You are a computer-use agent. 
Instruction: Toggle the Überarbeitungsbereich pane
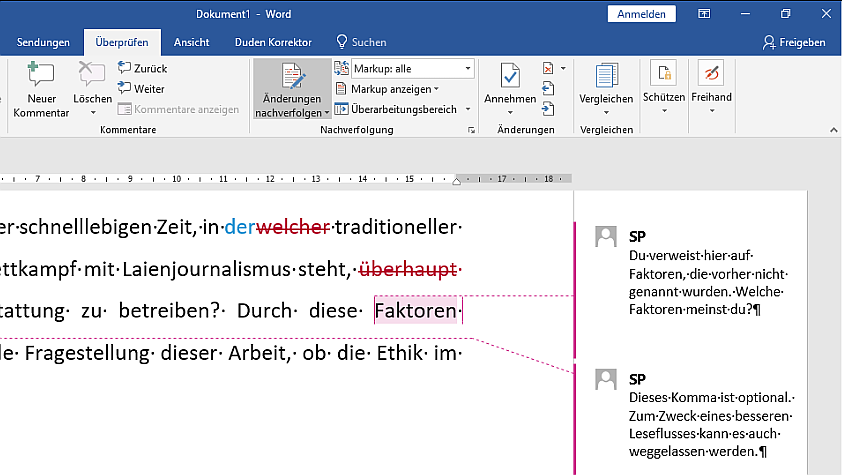coord(396,109)
